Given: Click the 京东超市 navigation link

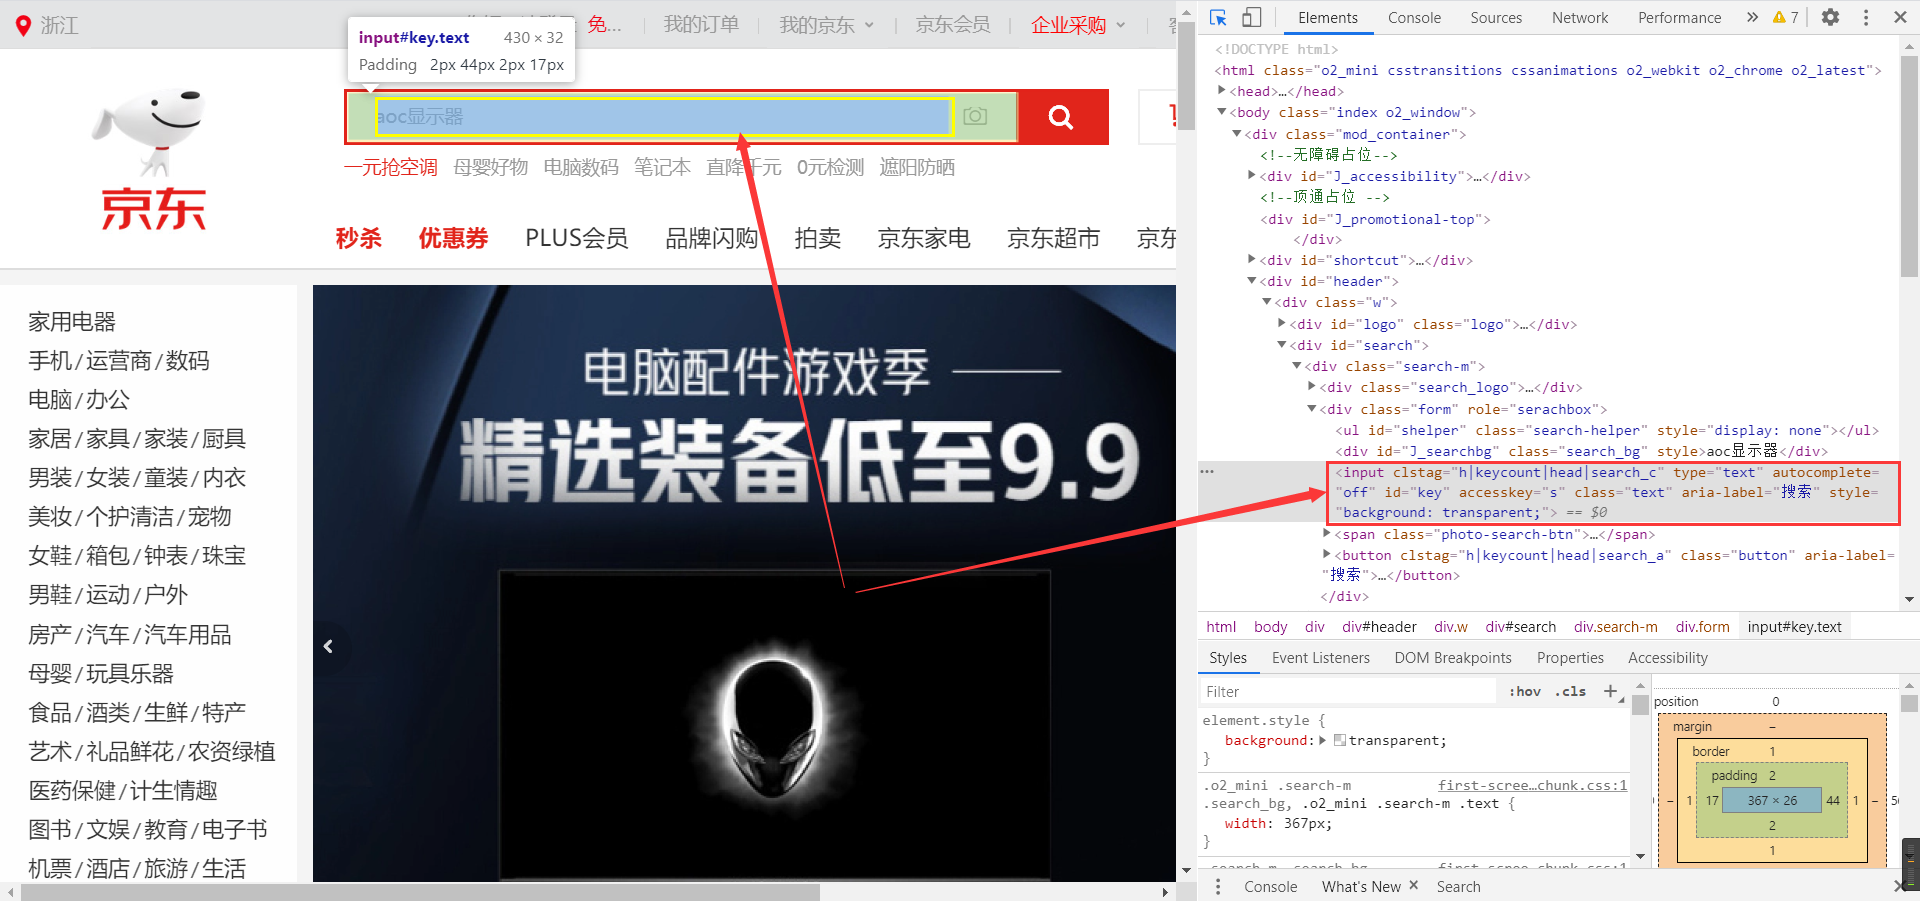Looking at the screenshot, I should tap(1053, 238).
